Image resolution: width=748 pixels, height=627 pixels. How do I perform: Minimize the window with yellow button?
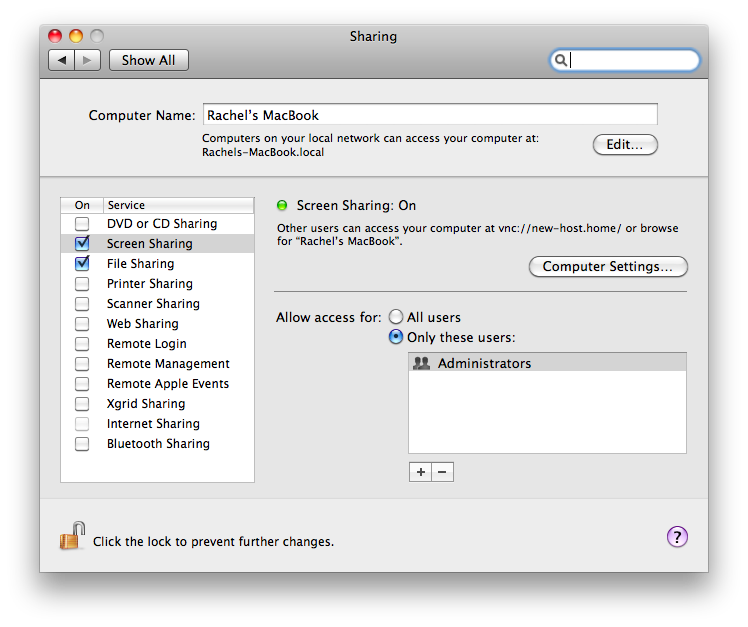(x=76, y=36)
